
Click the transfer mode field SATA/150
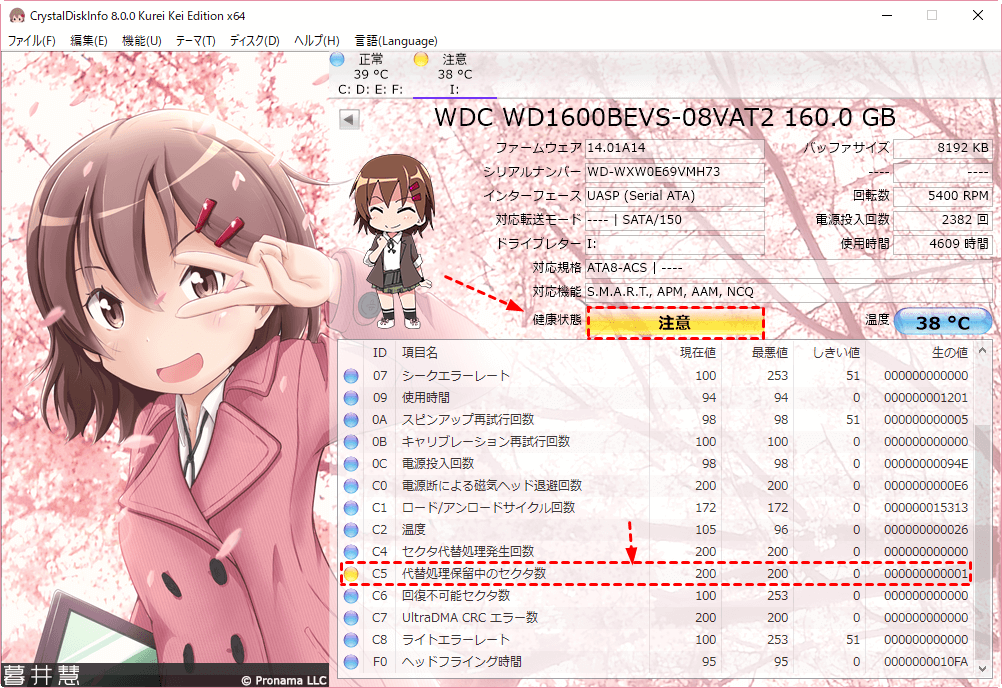click(674, 220)
